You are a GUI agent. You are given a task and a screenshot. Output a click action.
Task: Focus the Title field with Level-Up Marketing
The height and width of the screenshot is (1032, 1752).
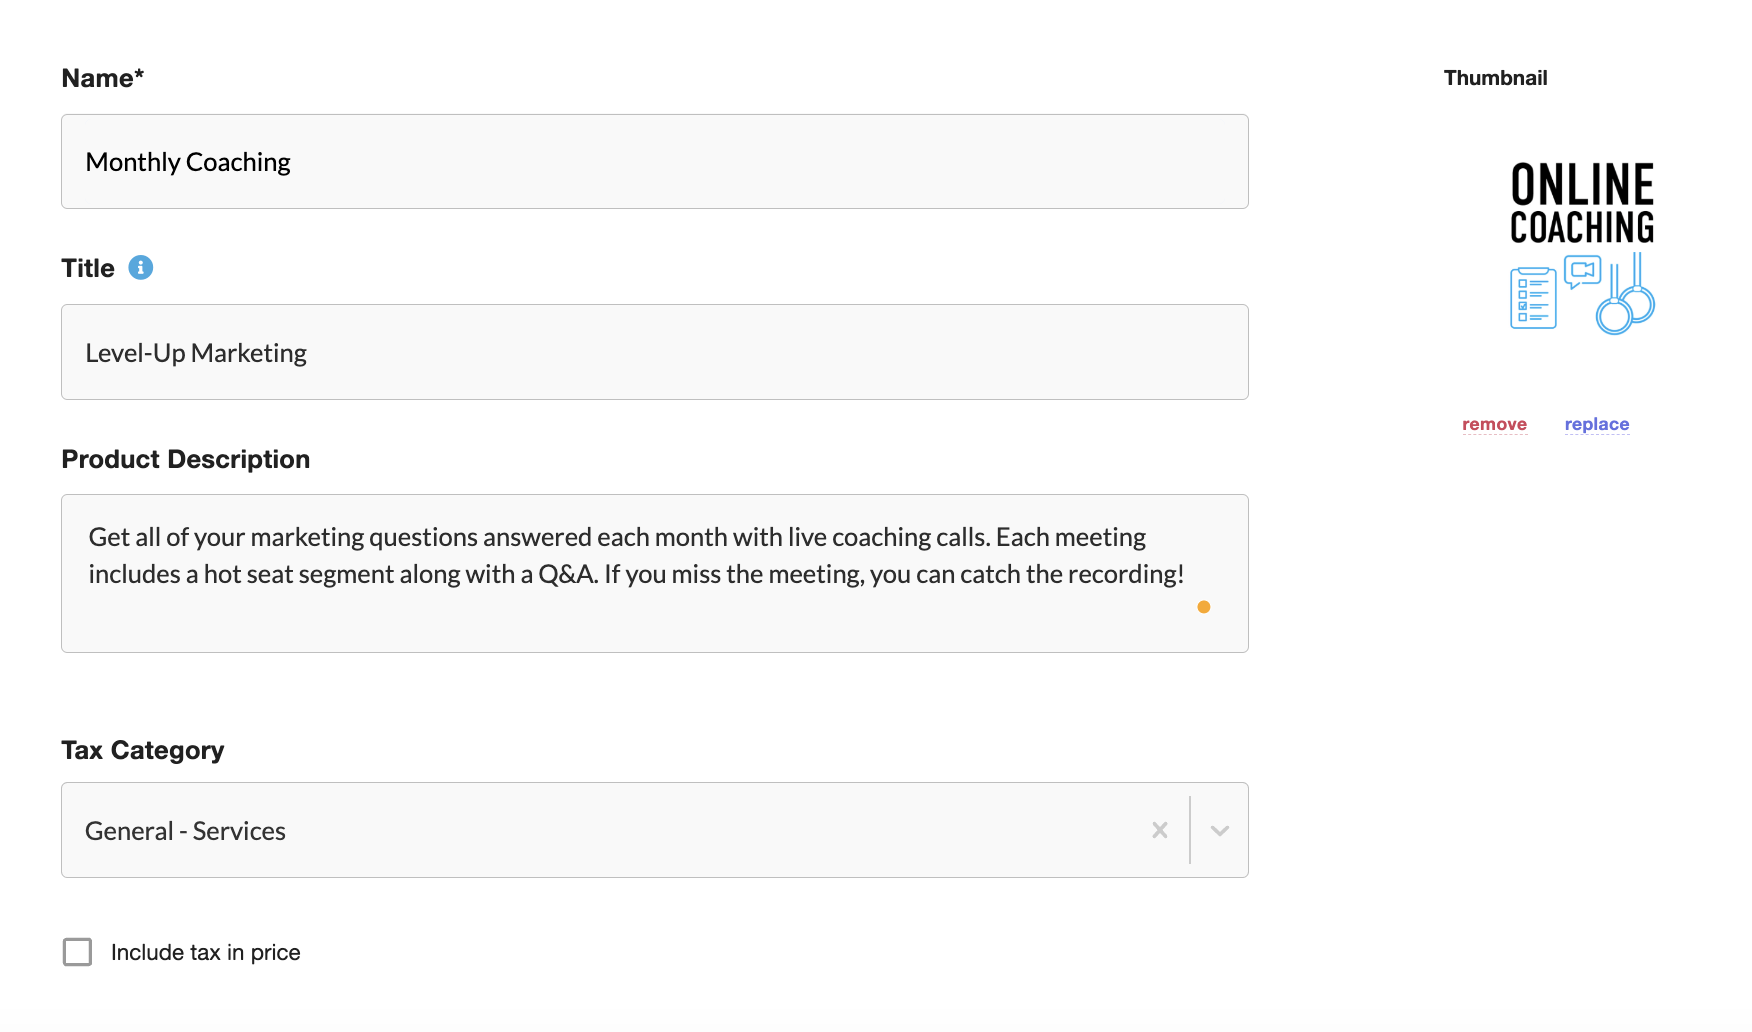(x=655, y=352)
